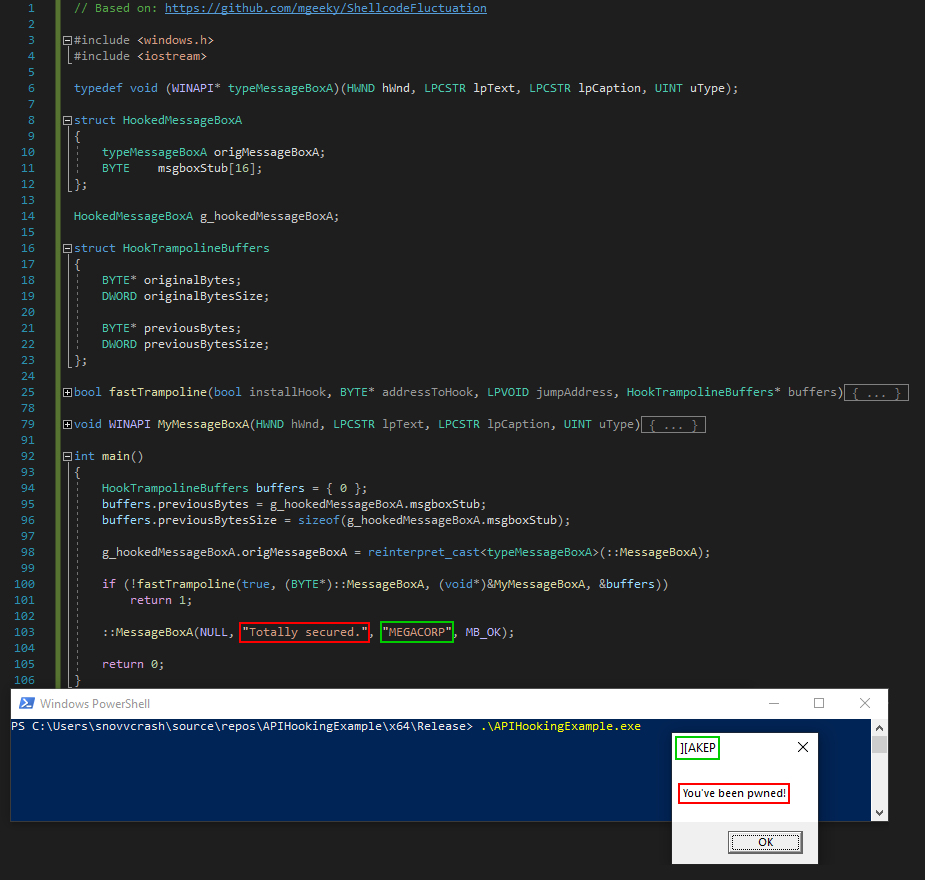Collapse the #include block fold marker
Screen dimensions: 925x880
(x=66, y=40)
